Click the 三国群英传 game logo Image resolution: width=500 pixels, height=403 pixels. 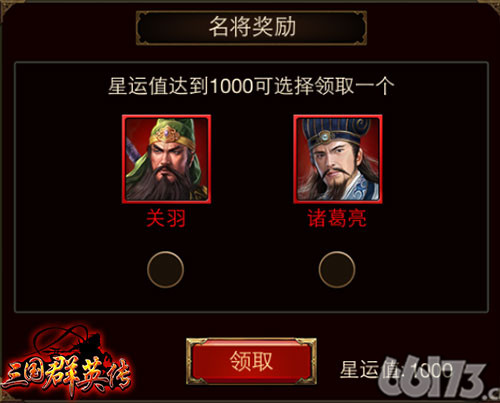[x=66, y=365]
